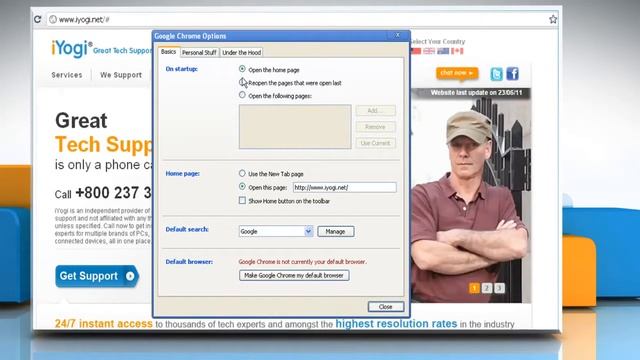
Task: Click the iYogi logo
Action: 72,49
